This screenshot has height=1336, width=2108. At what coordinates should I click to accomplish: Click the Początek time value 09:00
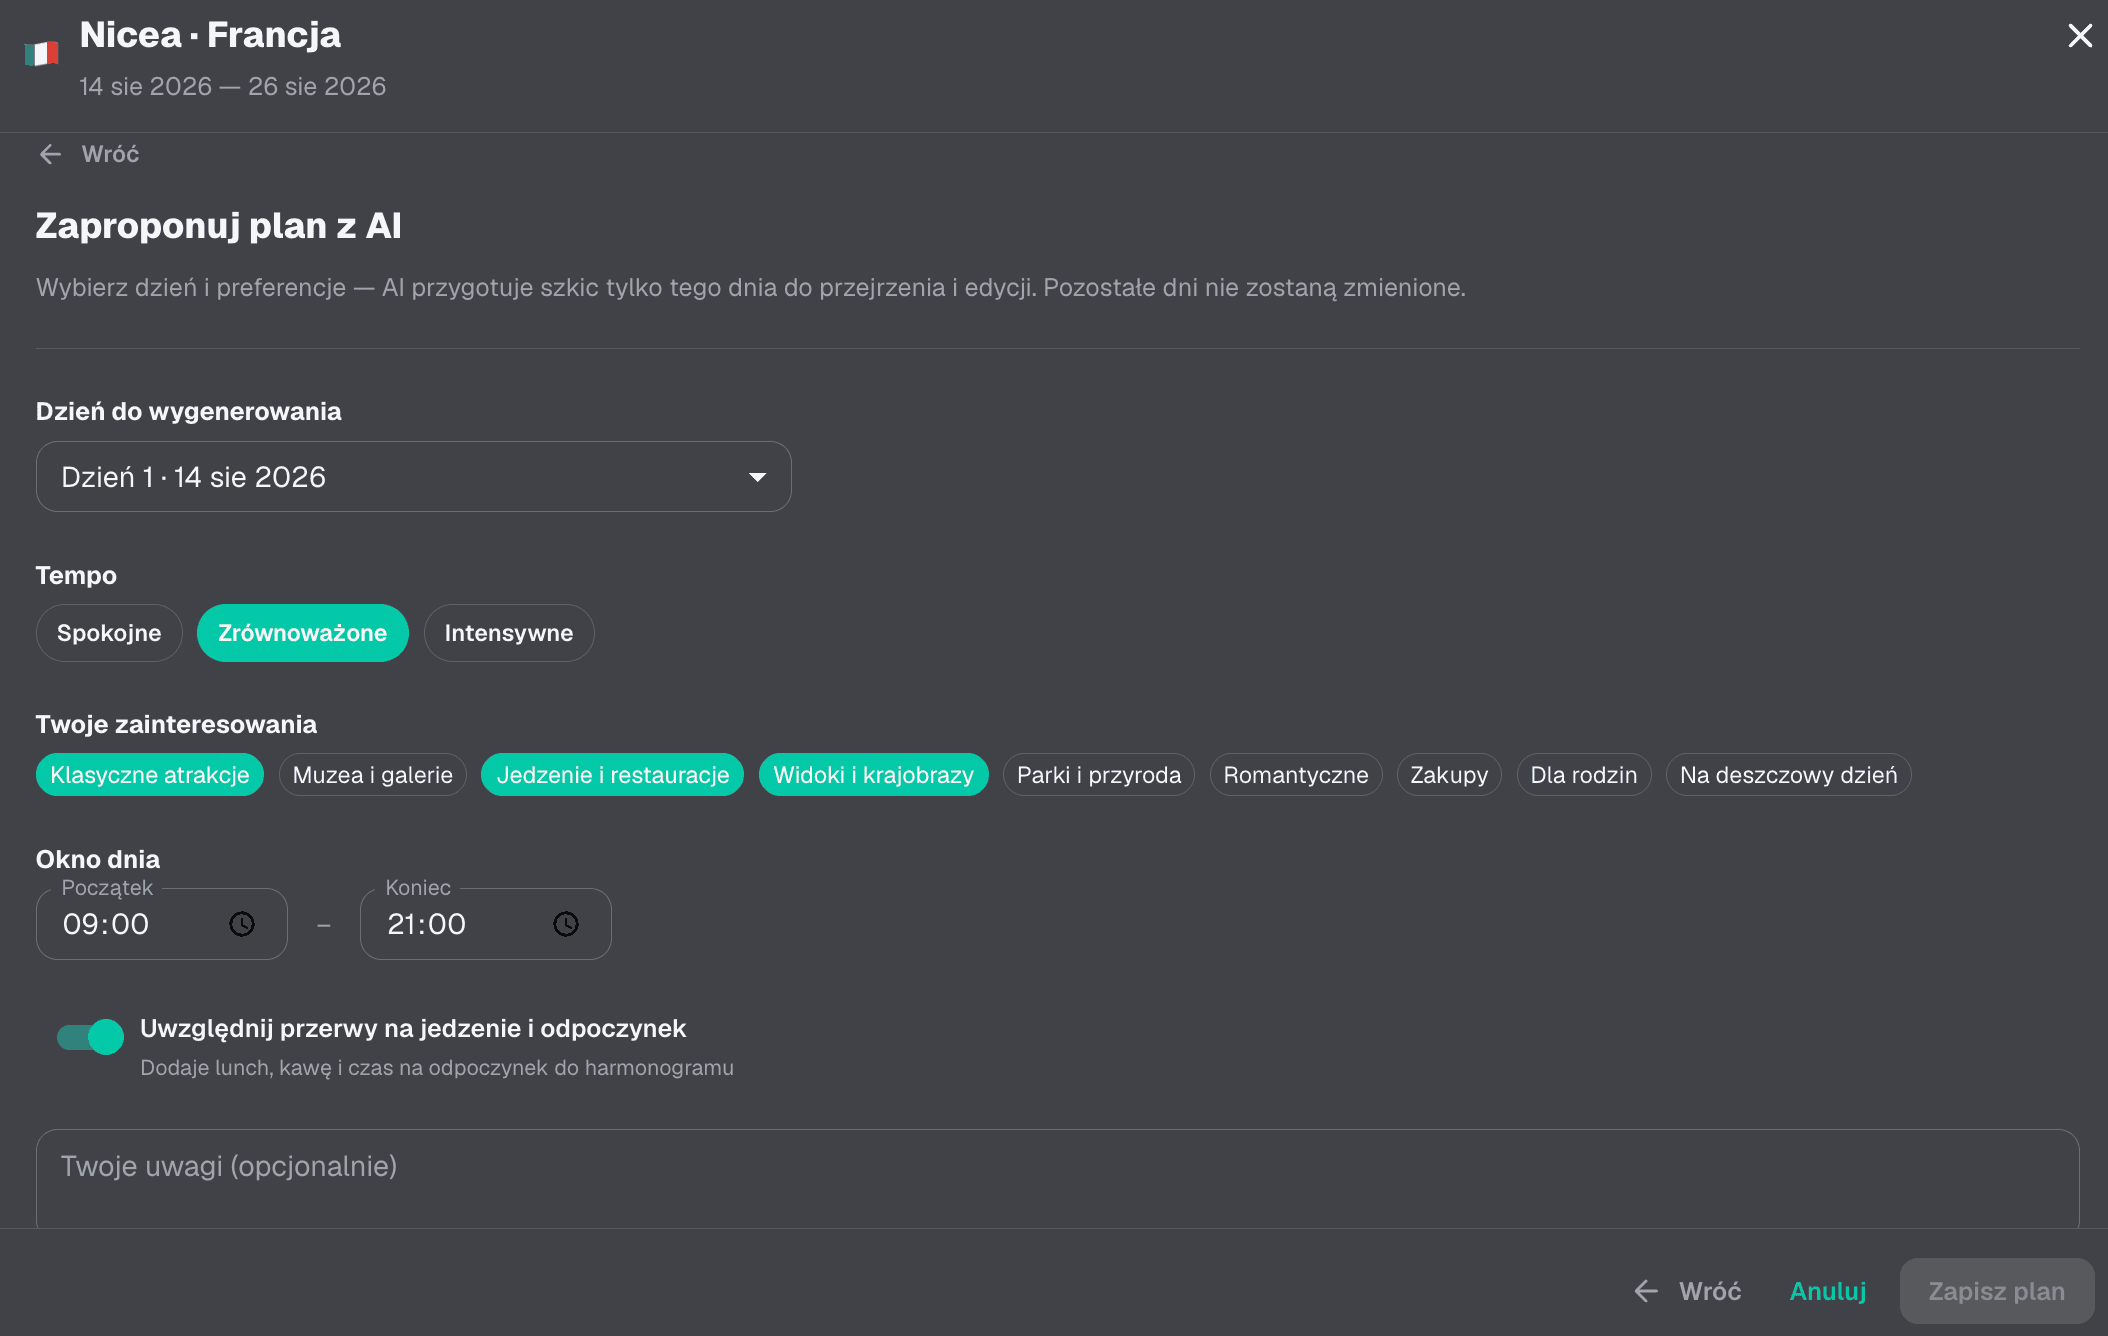point(106,924)
